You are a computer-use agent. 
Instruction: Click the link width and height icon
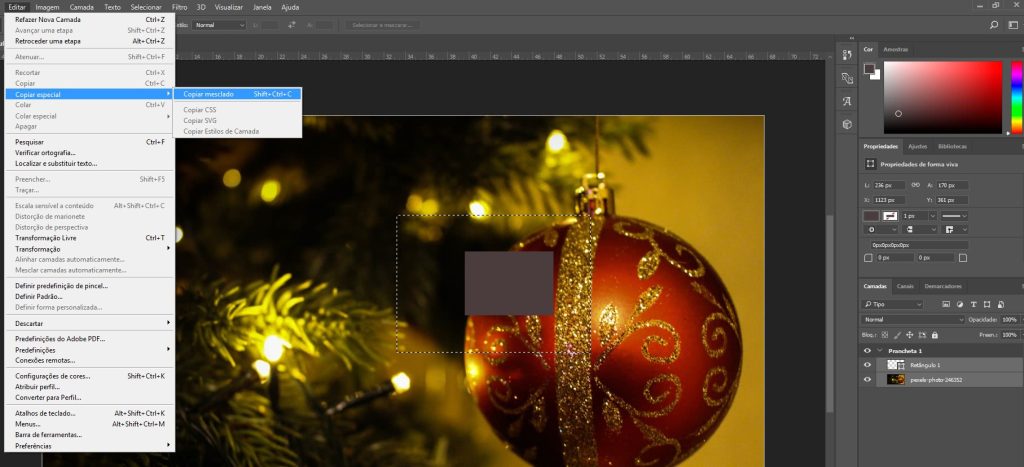point(916,185)
